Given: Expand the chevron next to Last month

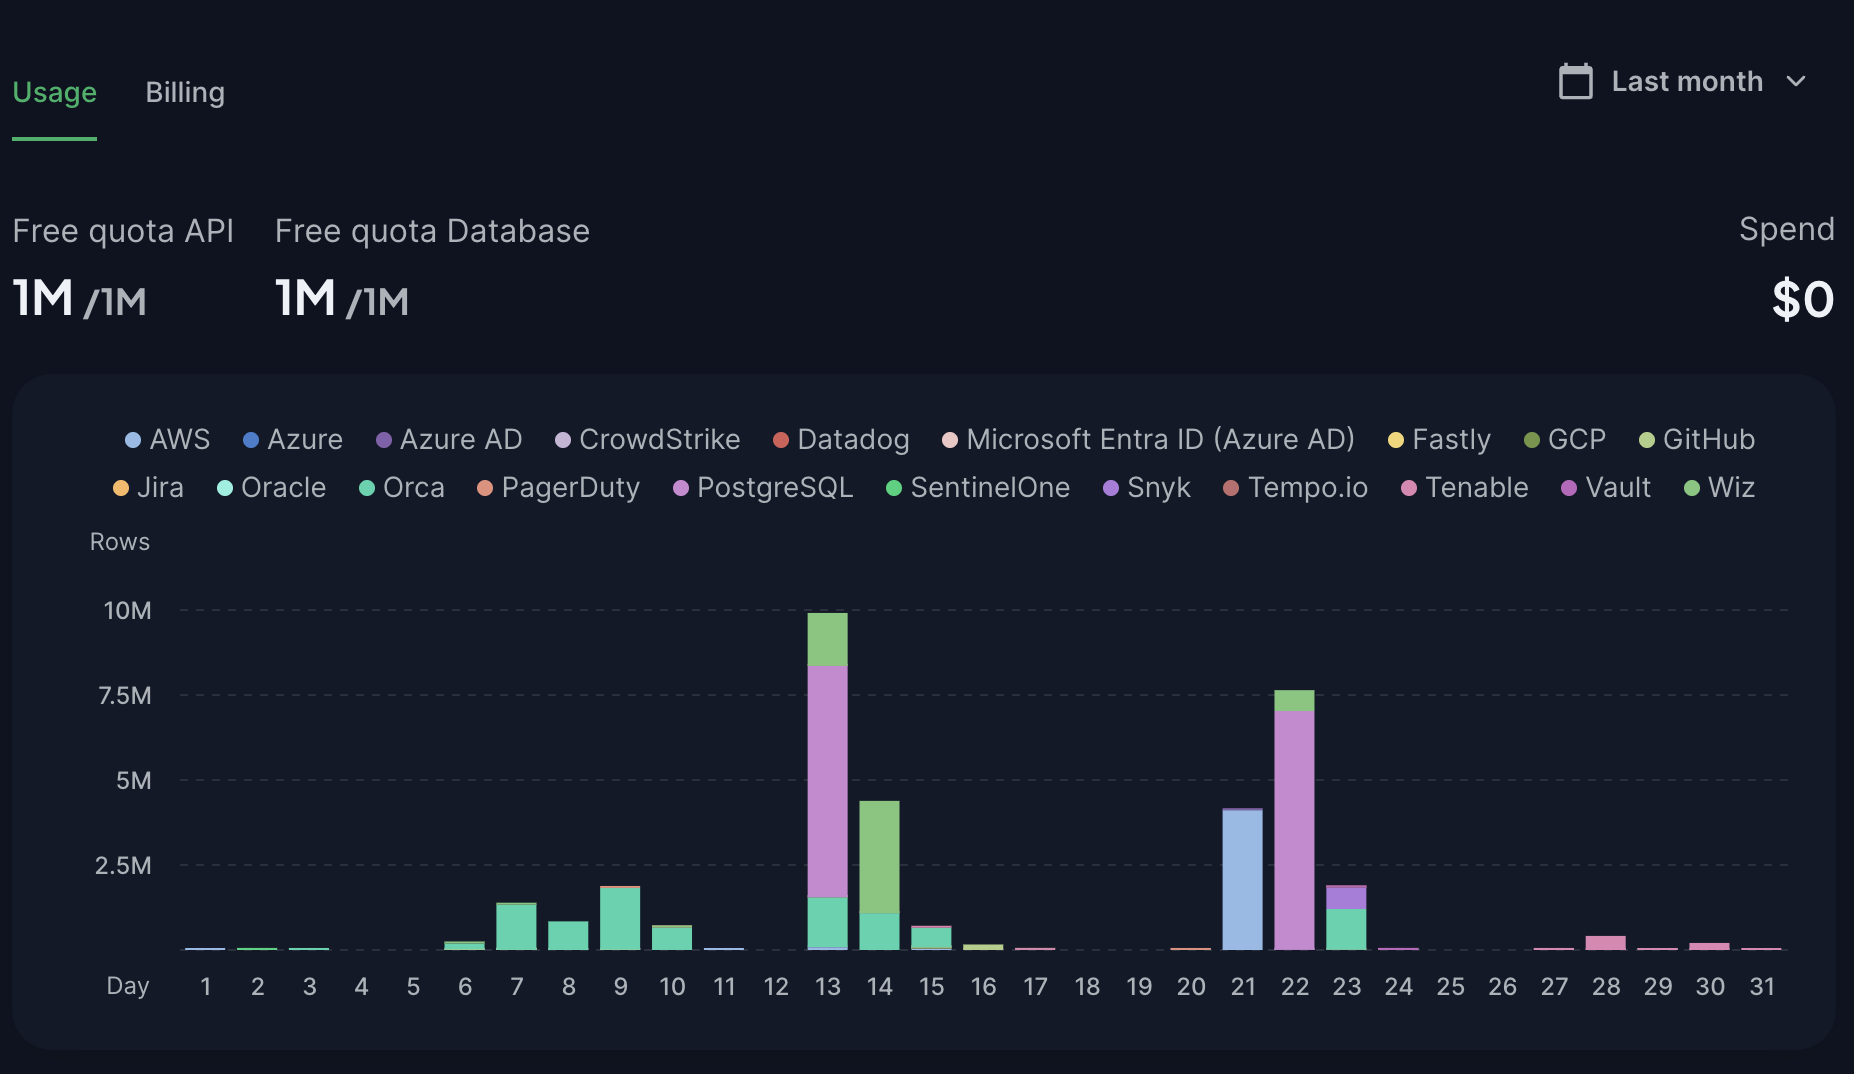Looking at the screenshot, I should pos(1796,81).
